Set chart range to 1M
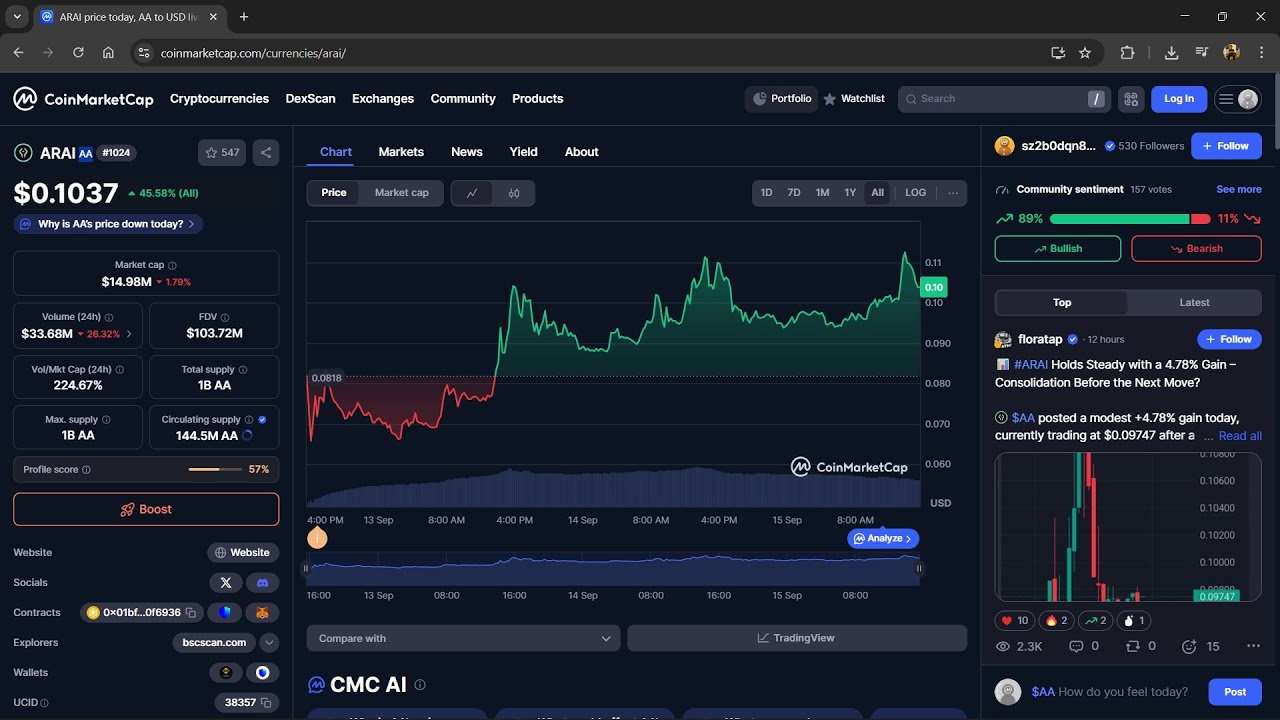 822,193
